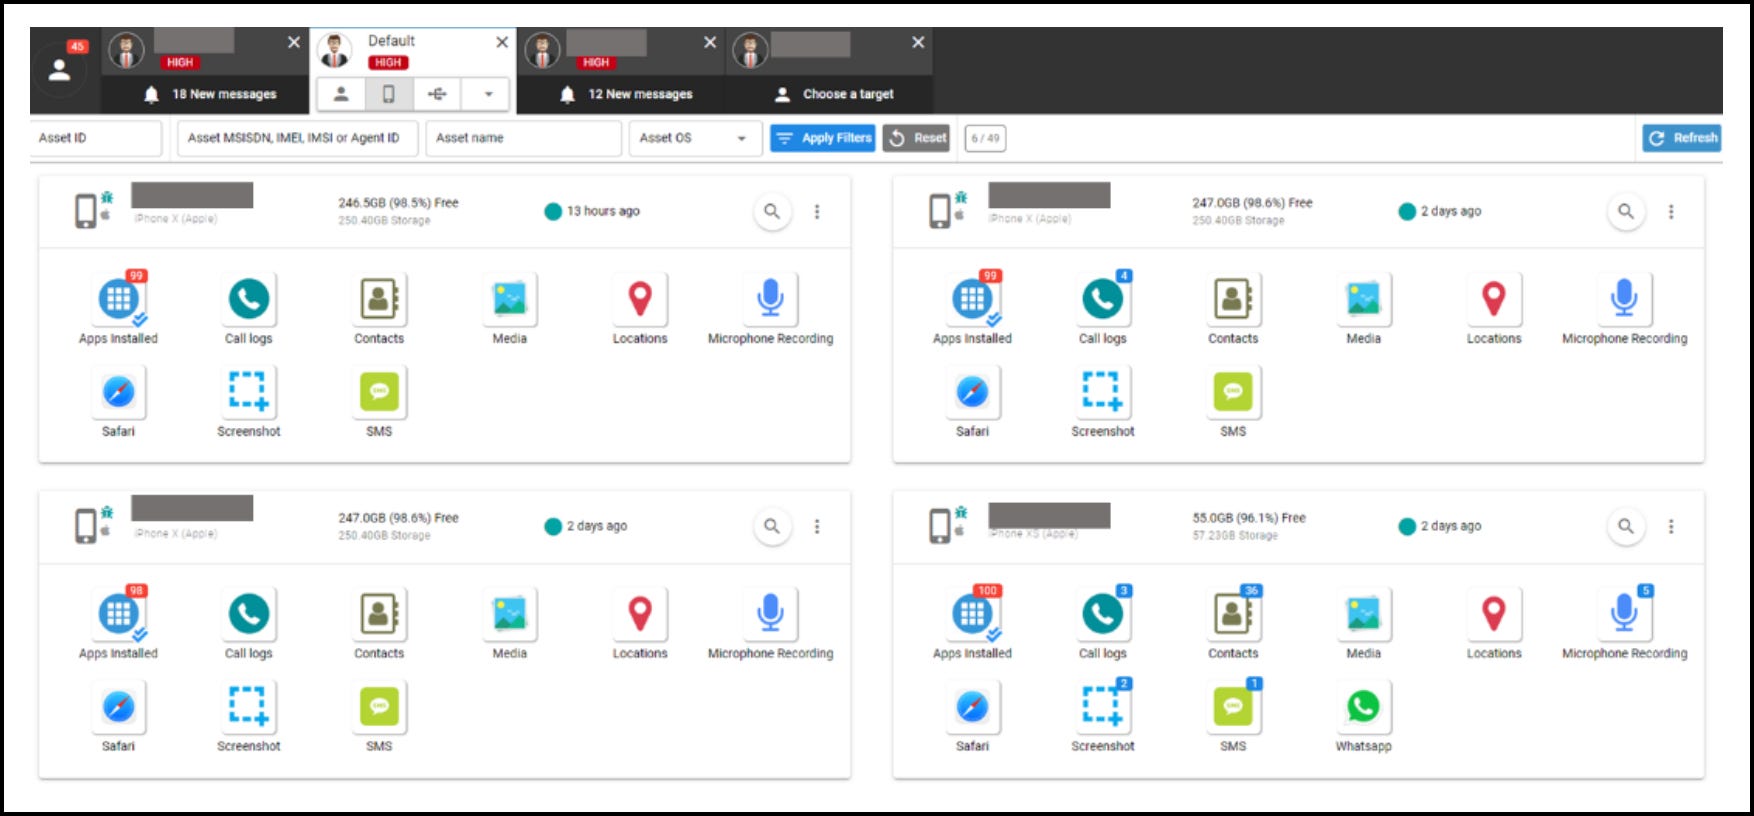Open Media in the 13 hours ago card

pos(510,299)
